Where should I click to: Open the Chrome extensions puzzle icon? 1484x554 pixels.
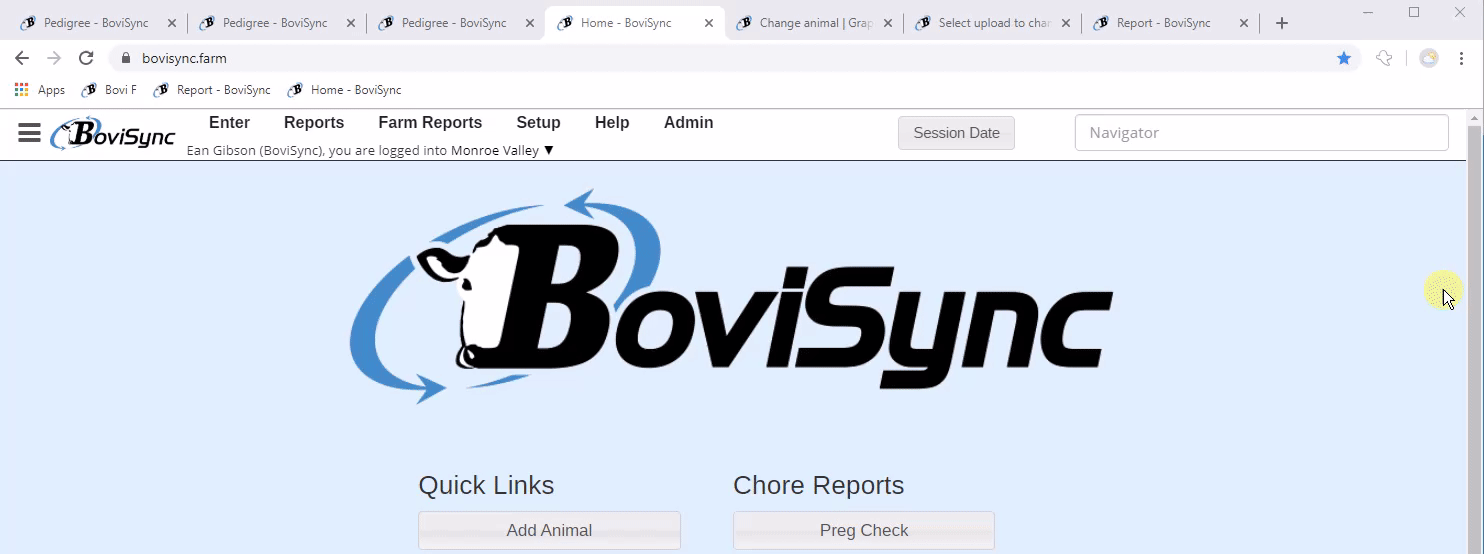click(x=1384, y=59)
